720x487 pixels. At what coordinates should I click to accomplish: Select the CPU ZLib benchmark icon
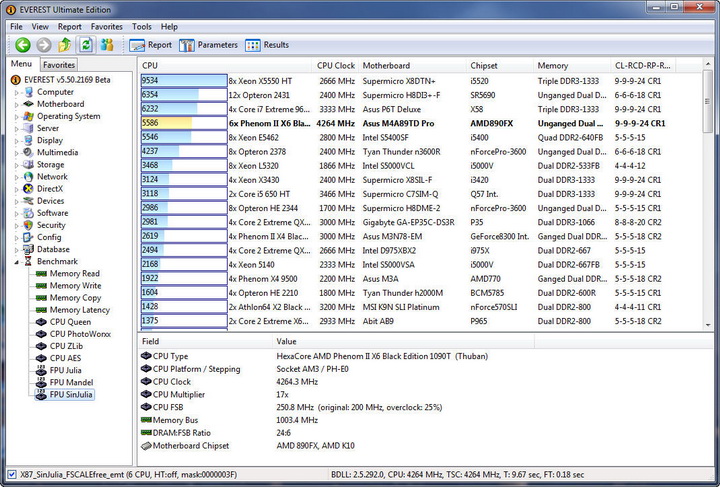click(41, 346)
